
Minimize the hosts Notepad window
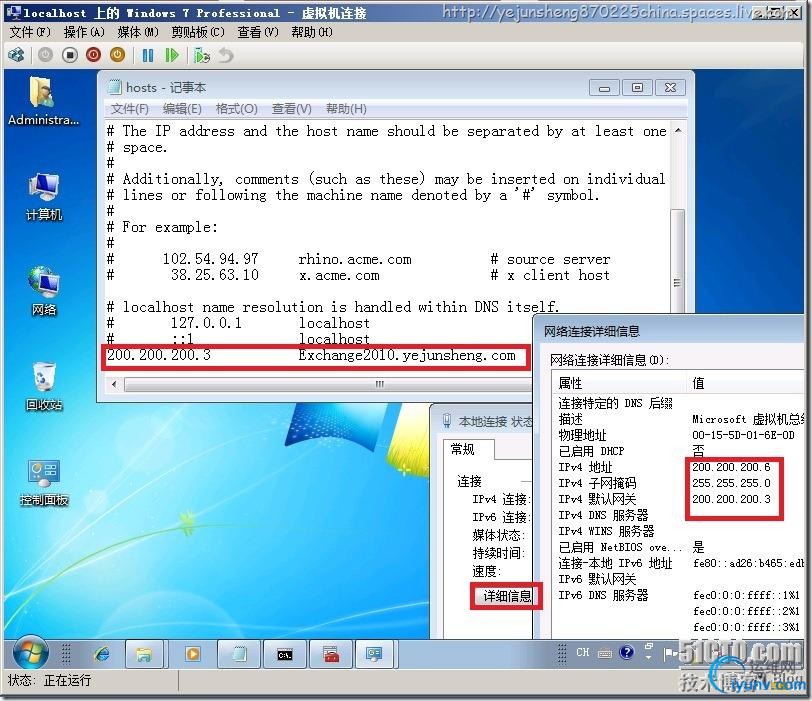pyautogui.click(x=604, y=88)
